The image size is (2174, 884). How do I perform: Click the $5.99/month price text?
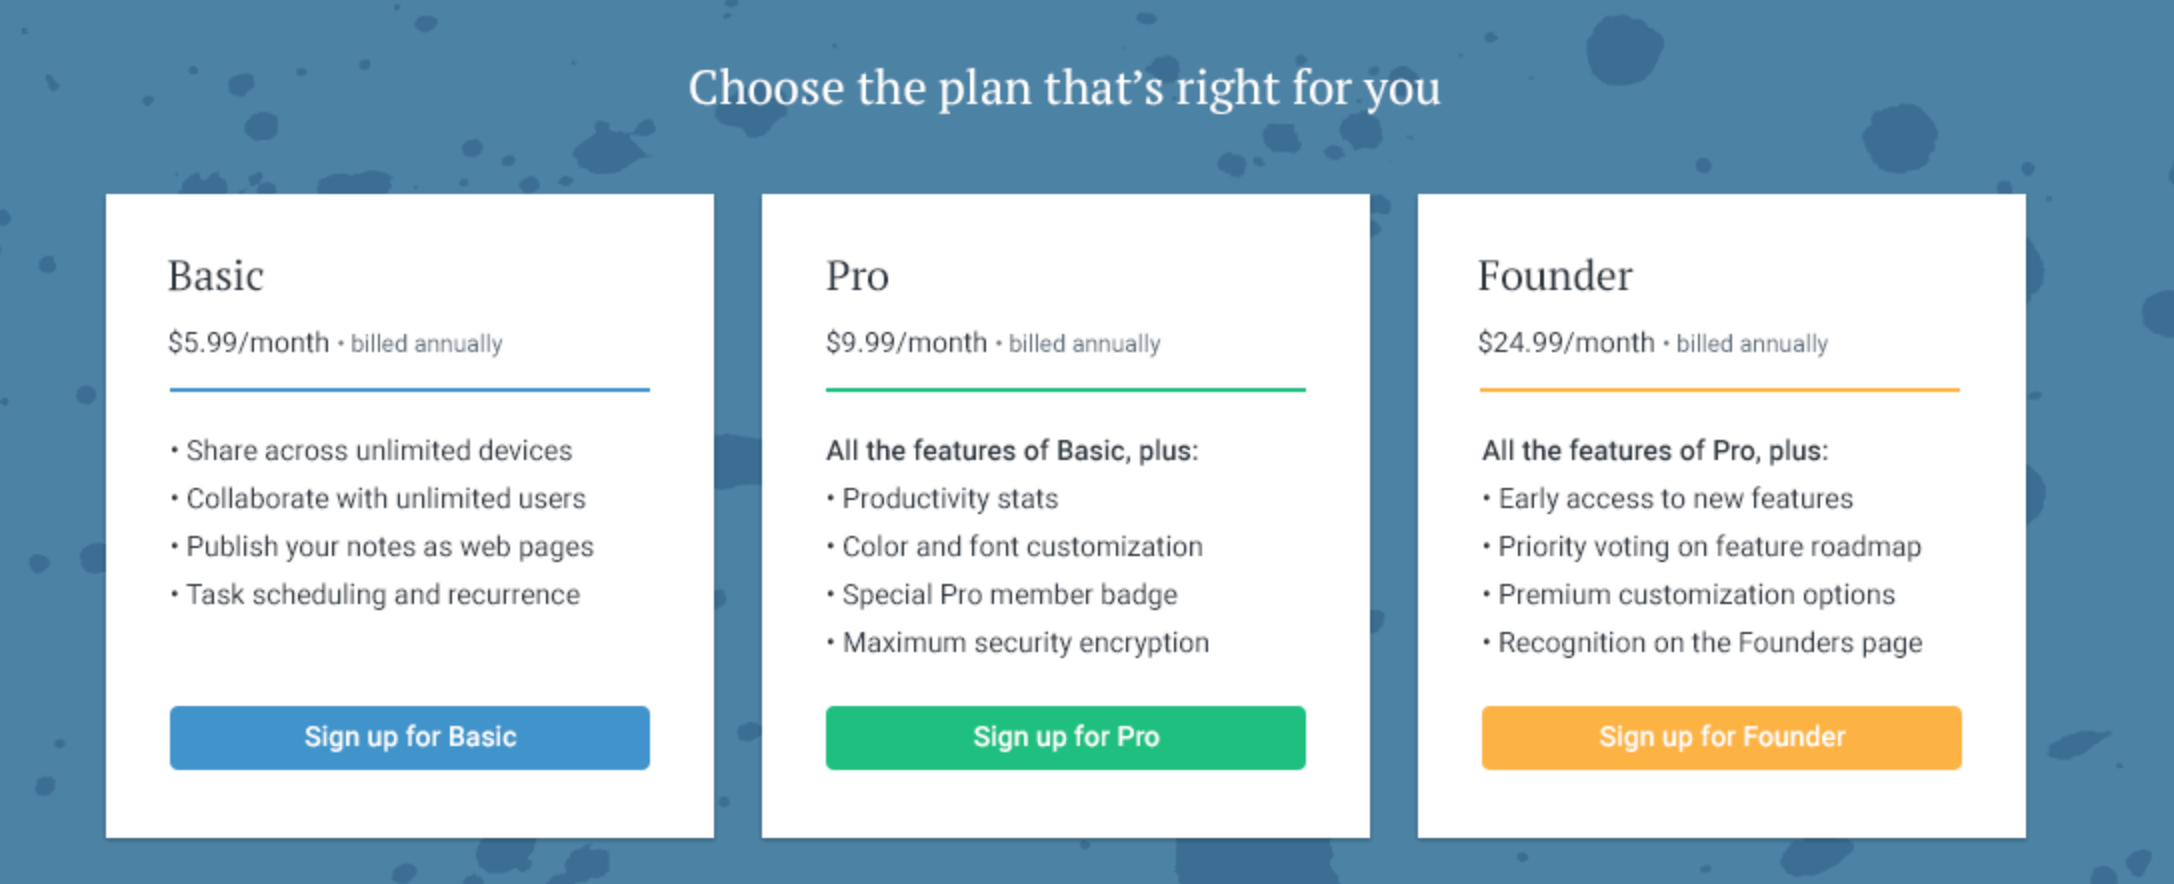248,343
